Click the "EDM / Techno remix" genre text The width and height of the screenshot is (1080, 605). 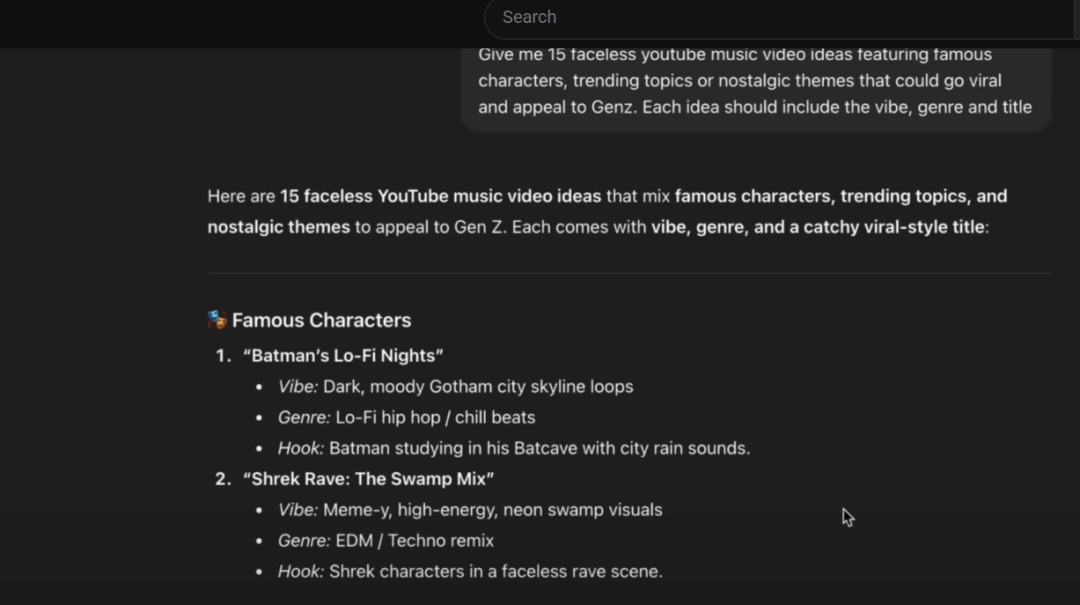[x=414, y=540]
